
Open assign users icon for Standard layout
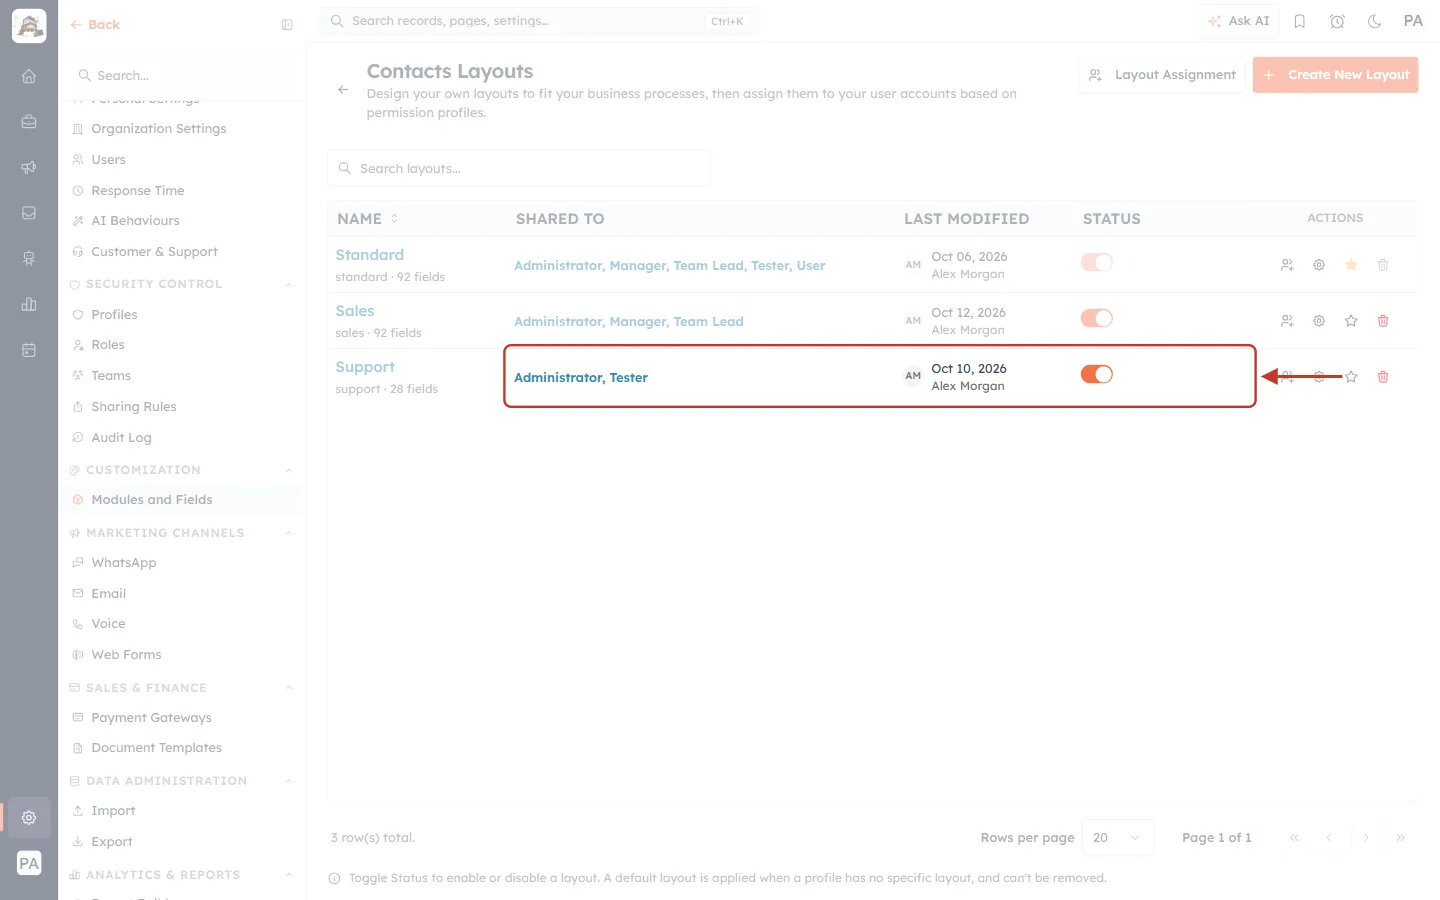(x=1287, y=265)
